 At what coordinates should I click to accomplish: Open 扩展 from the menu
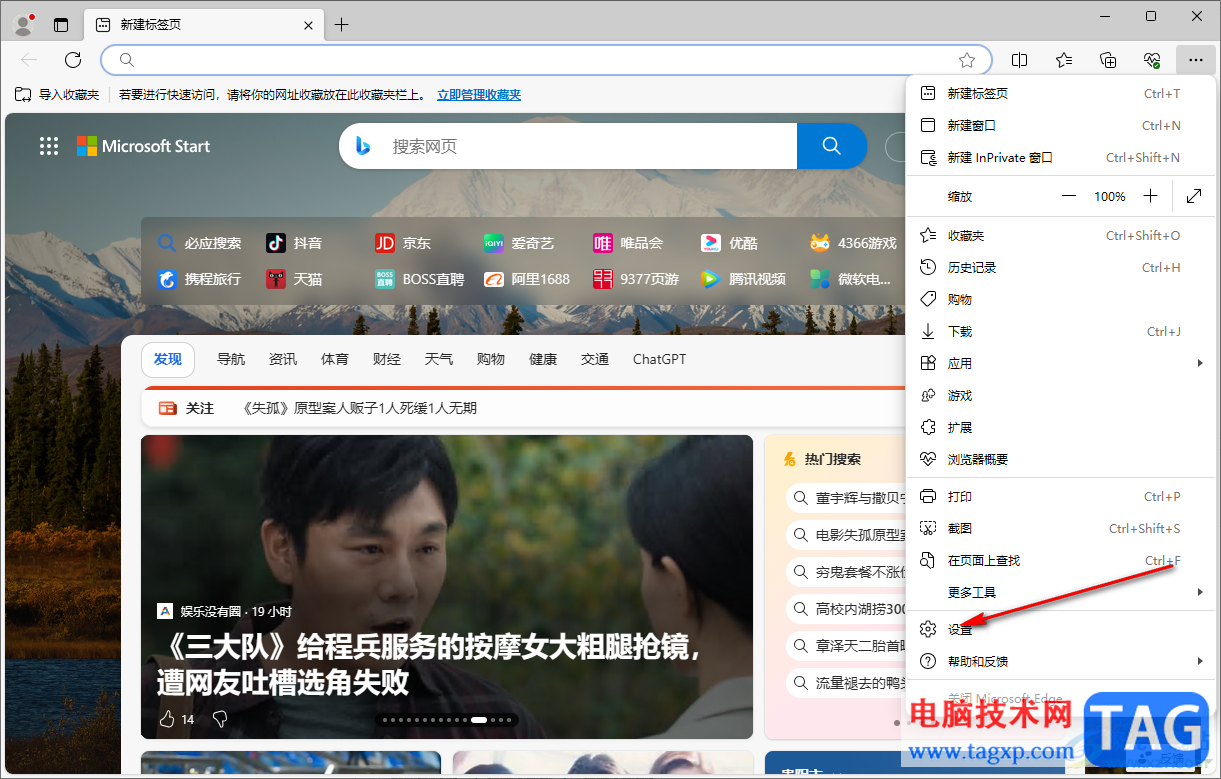[1062, 427]
